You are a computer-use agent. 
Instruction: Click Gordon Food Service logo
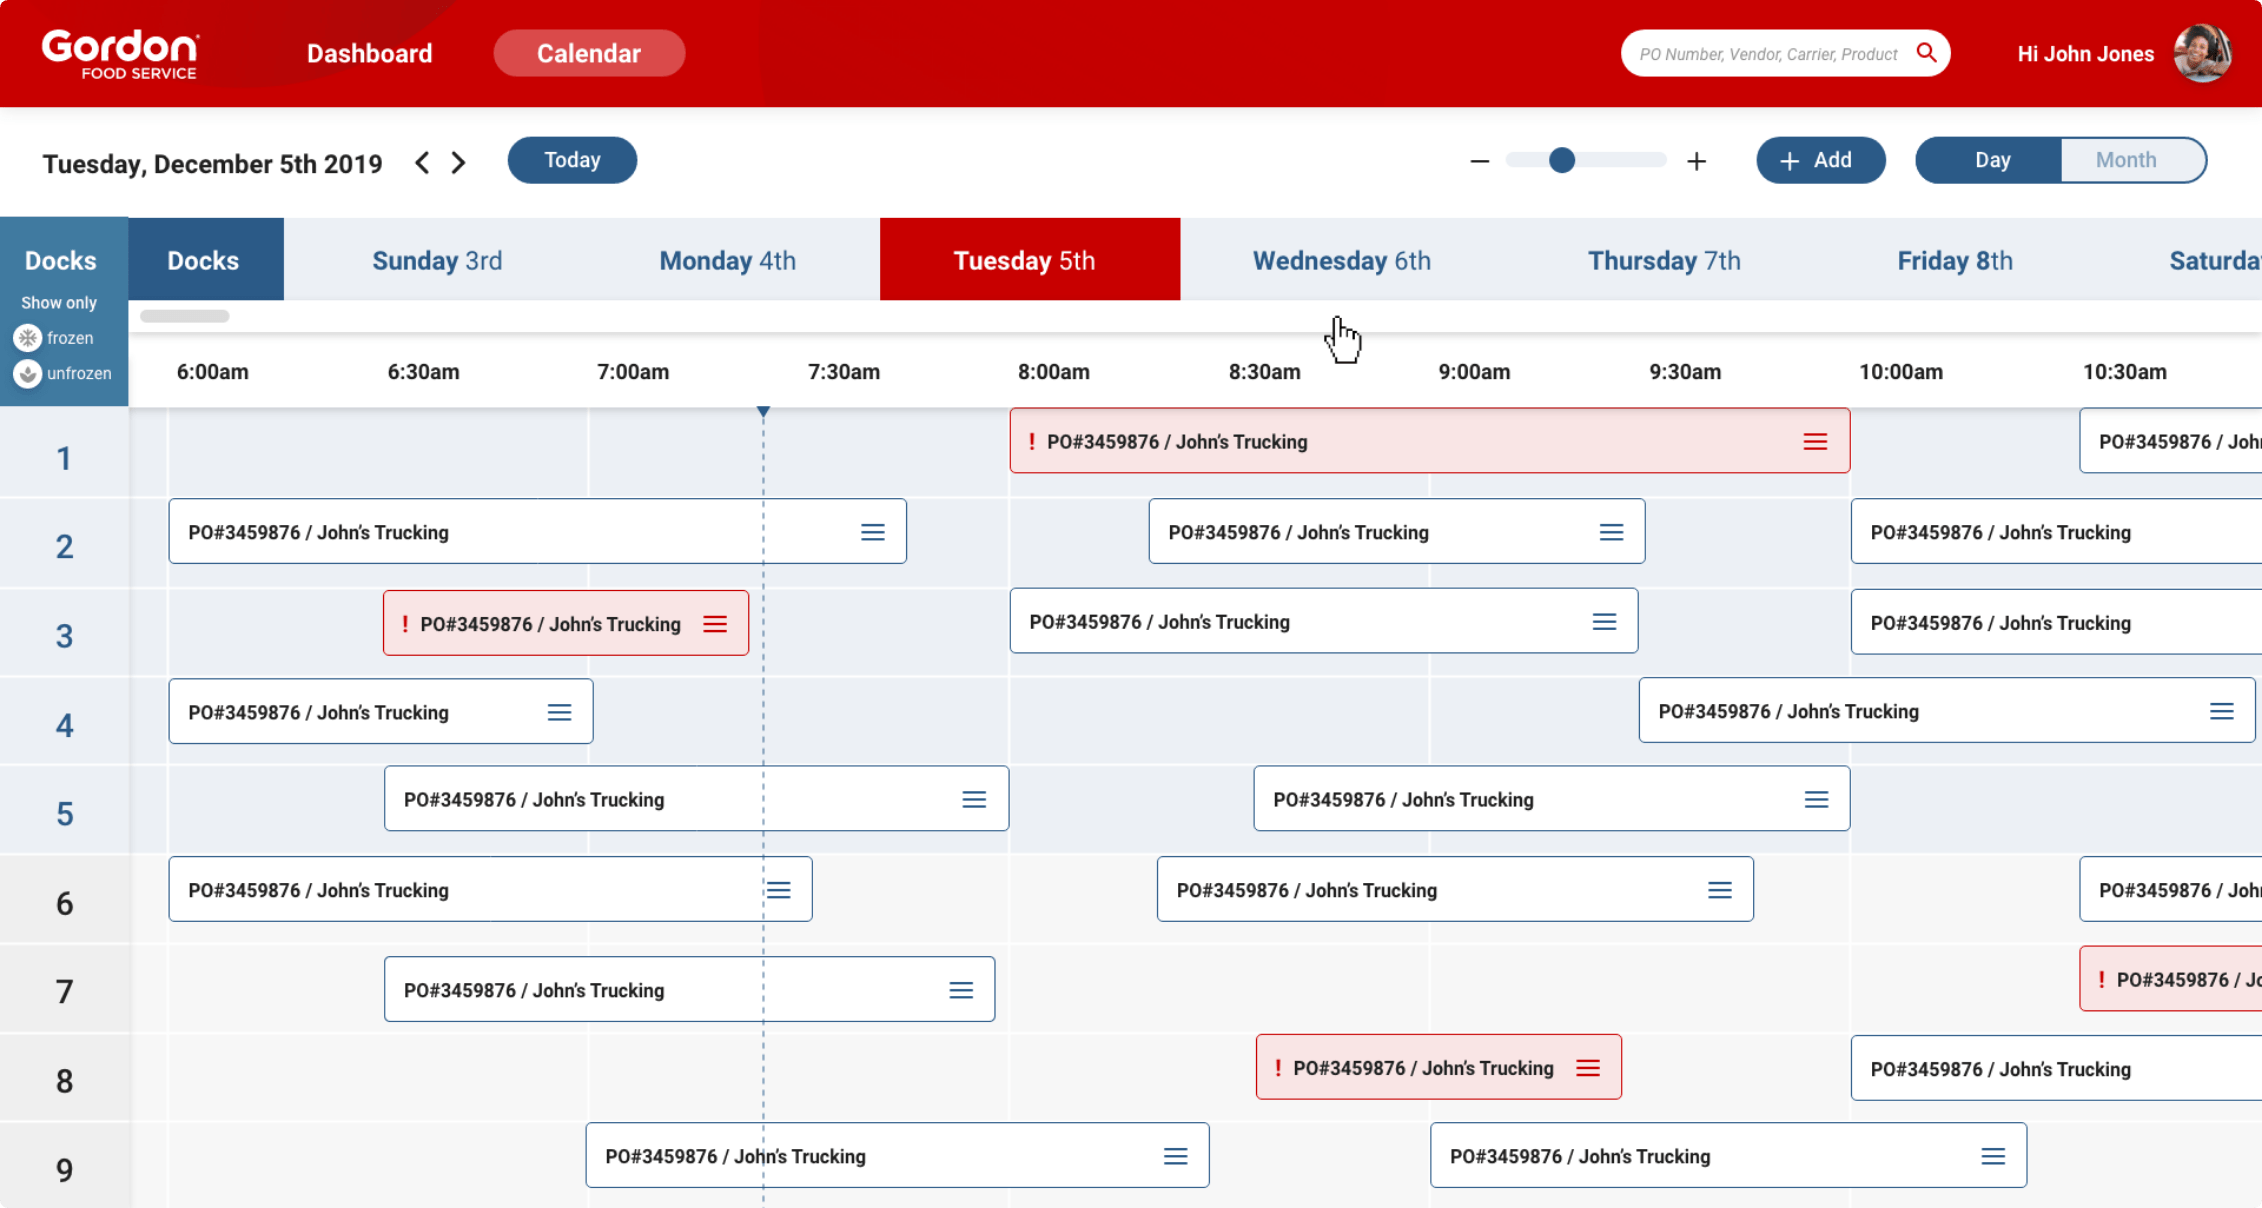pos(120,54)
